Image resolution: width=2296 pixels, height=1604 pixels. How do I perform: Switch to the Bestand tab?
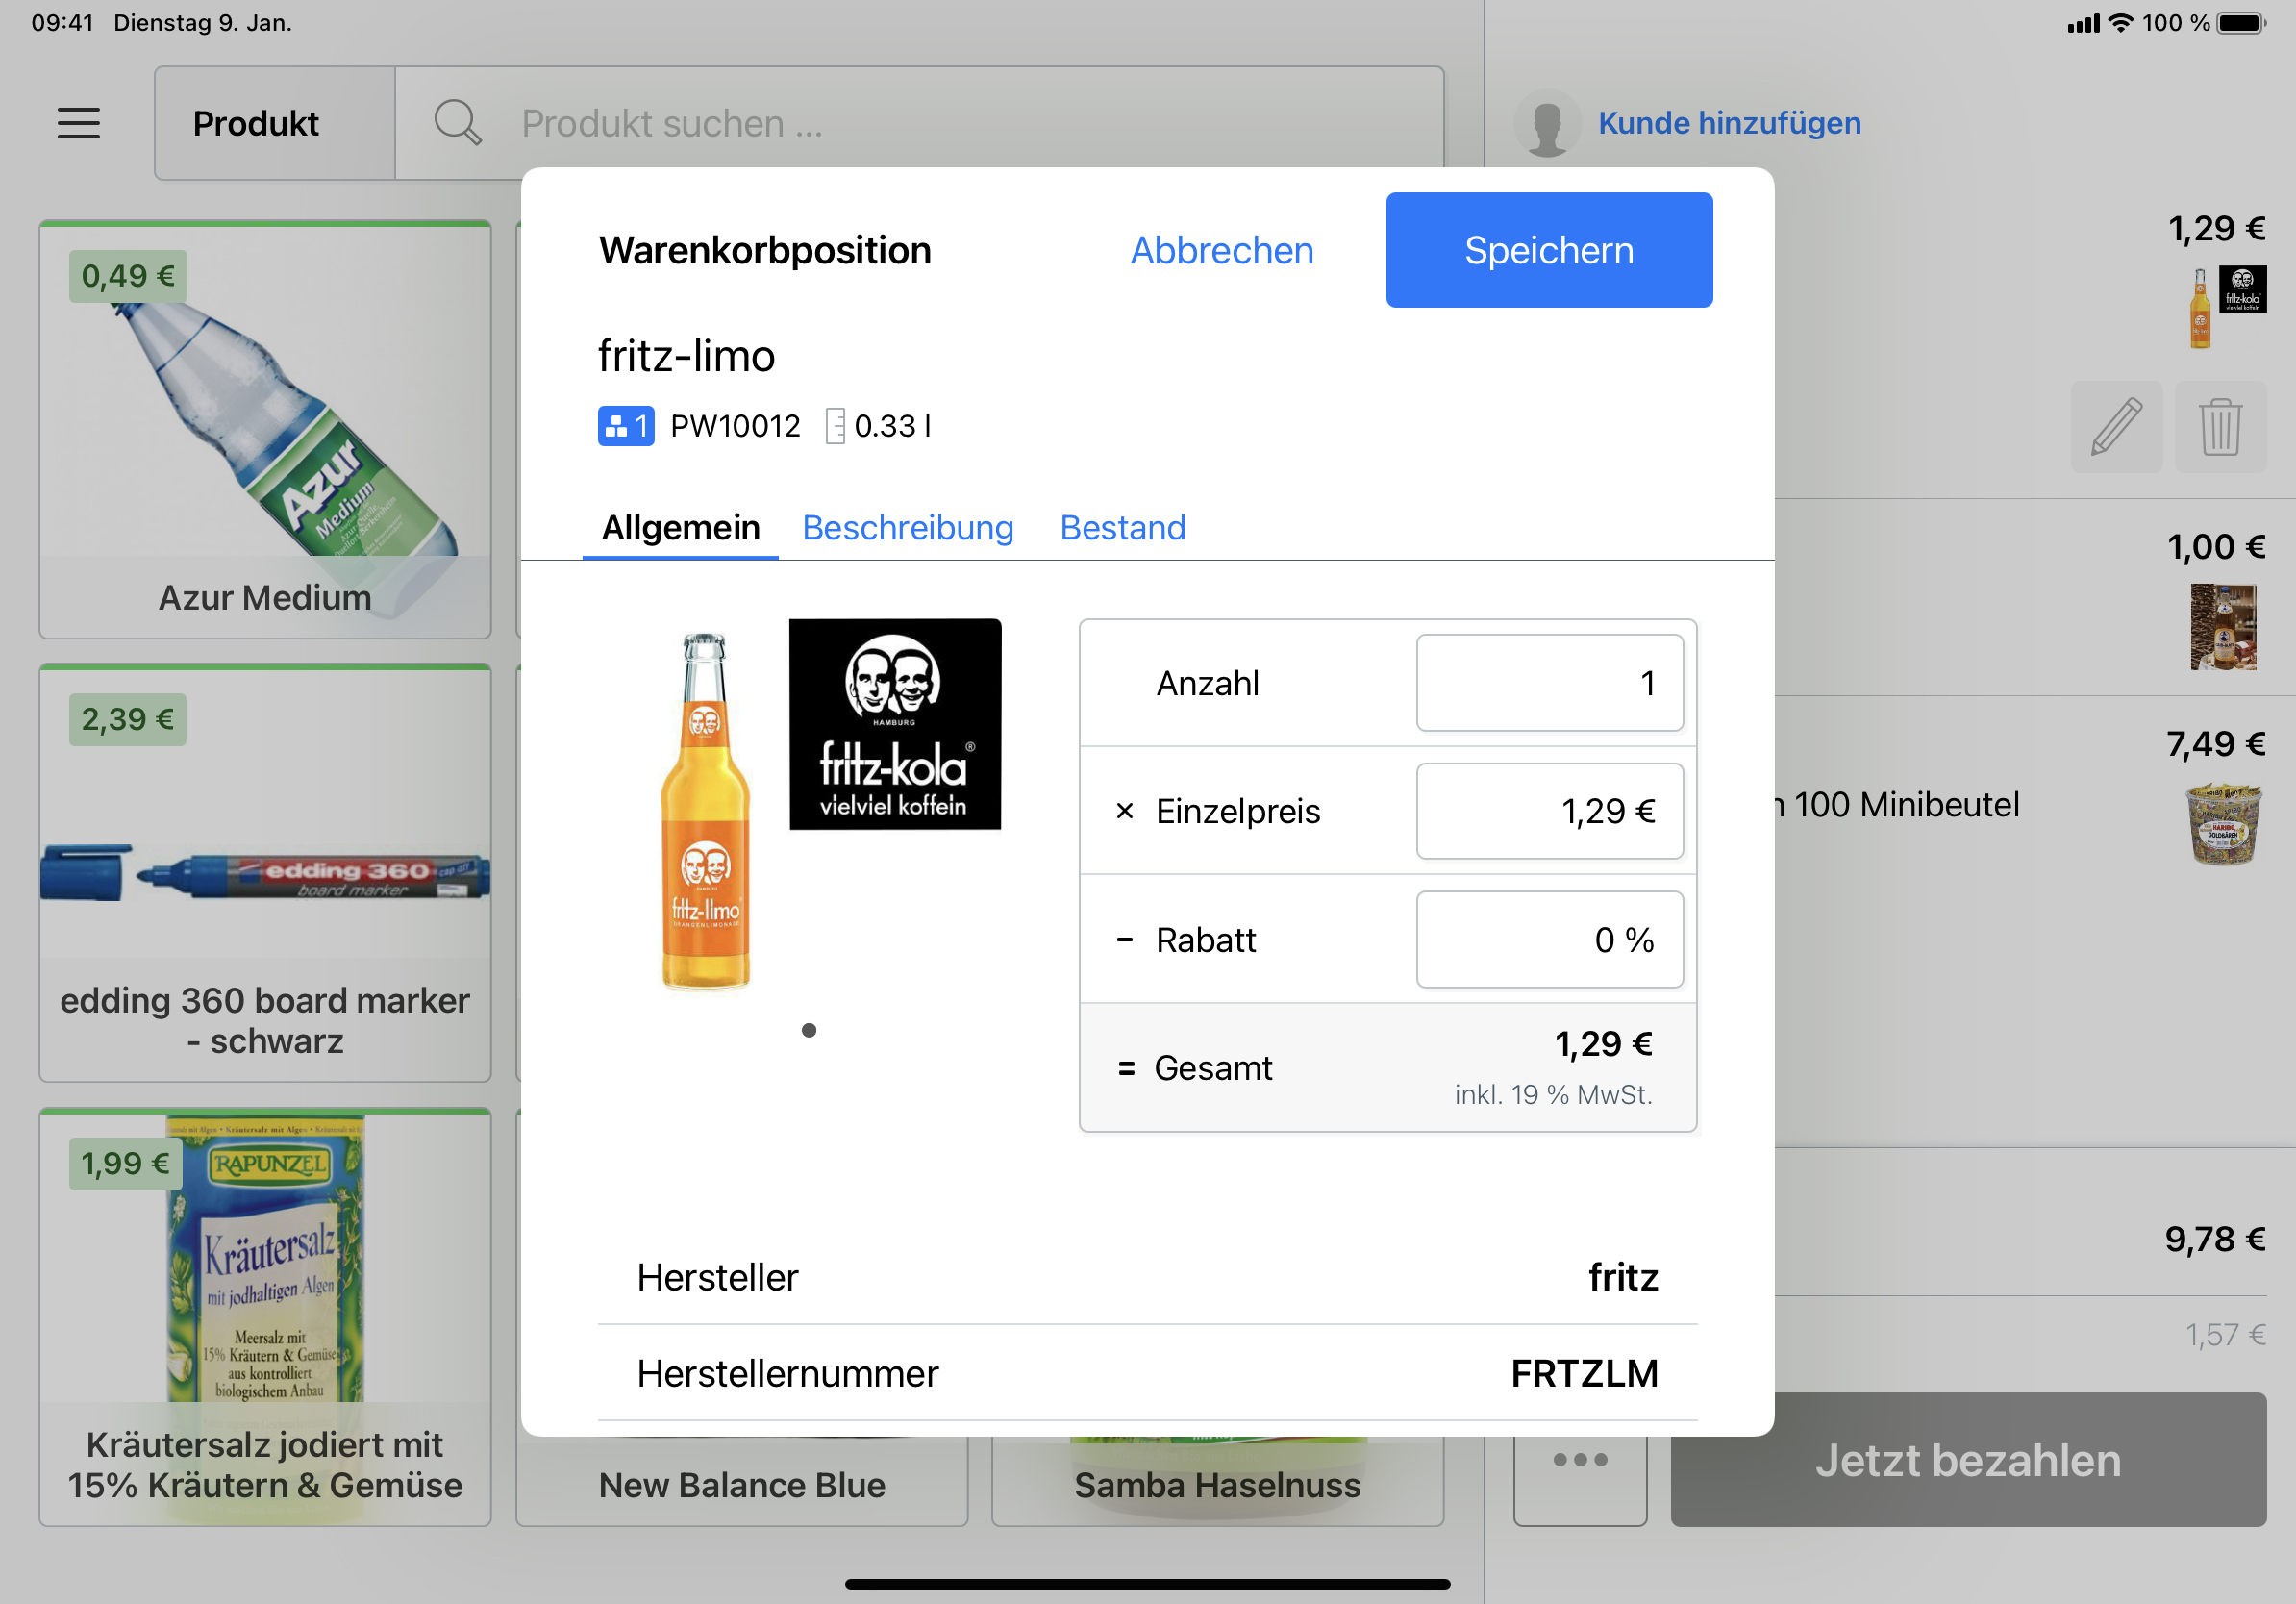pyautogui.click(x=1122, y=527)
